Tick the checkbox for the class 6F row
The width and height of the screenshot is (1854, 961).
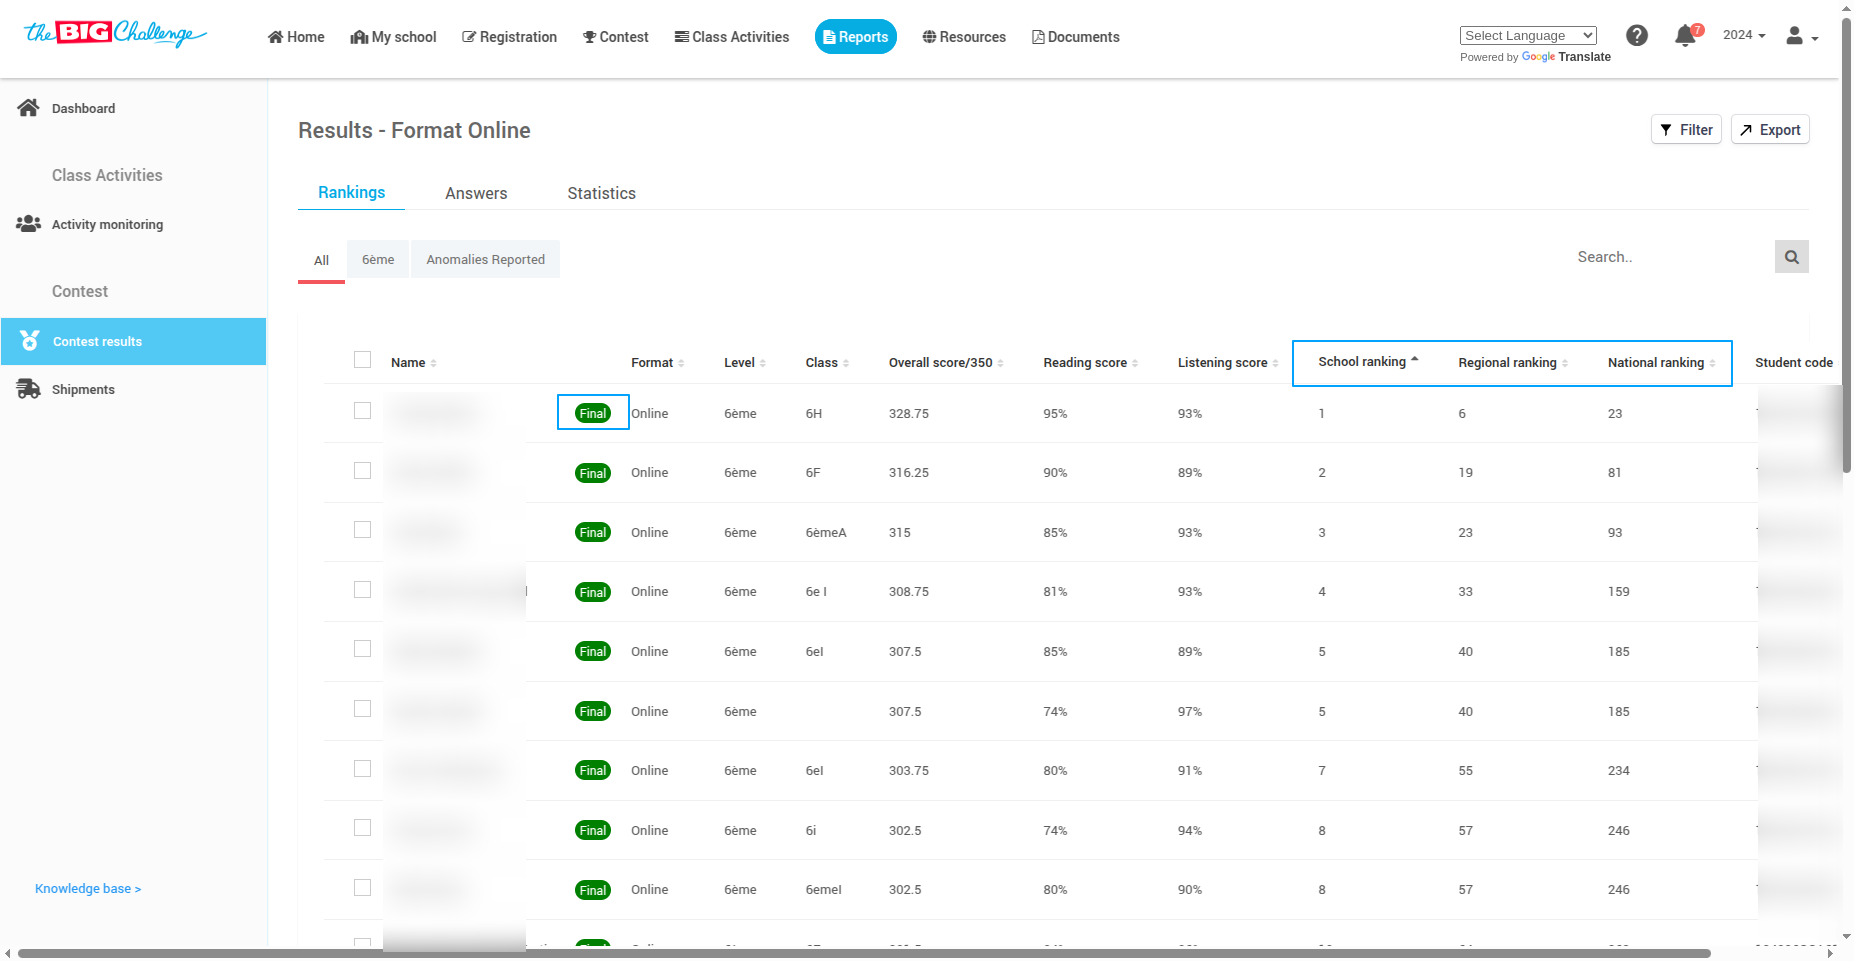pyautogui.click(x=362, y=471)
